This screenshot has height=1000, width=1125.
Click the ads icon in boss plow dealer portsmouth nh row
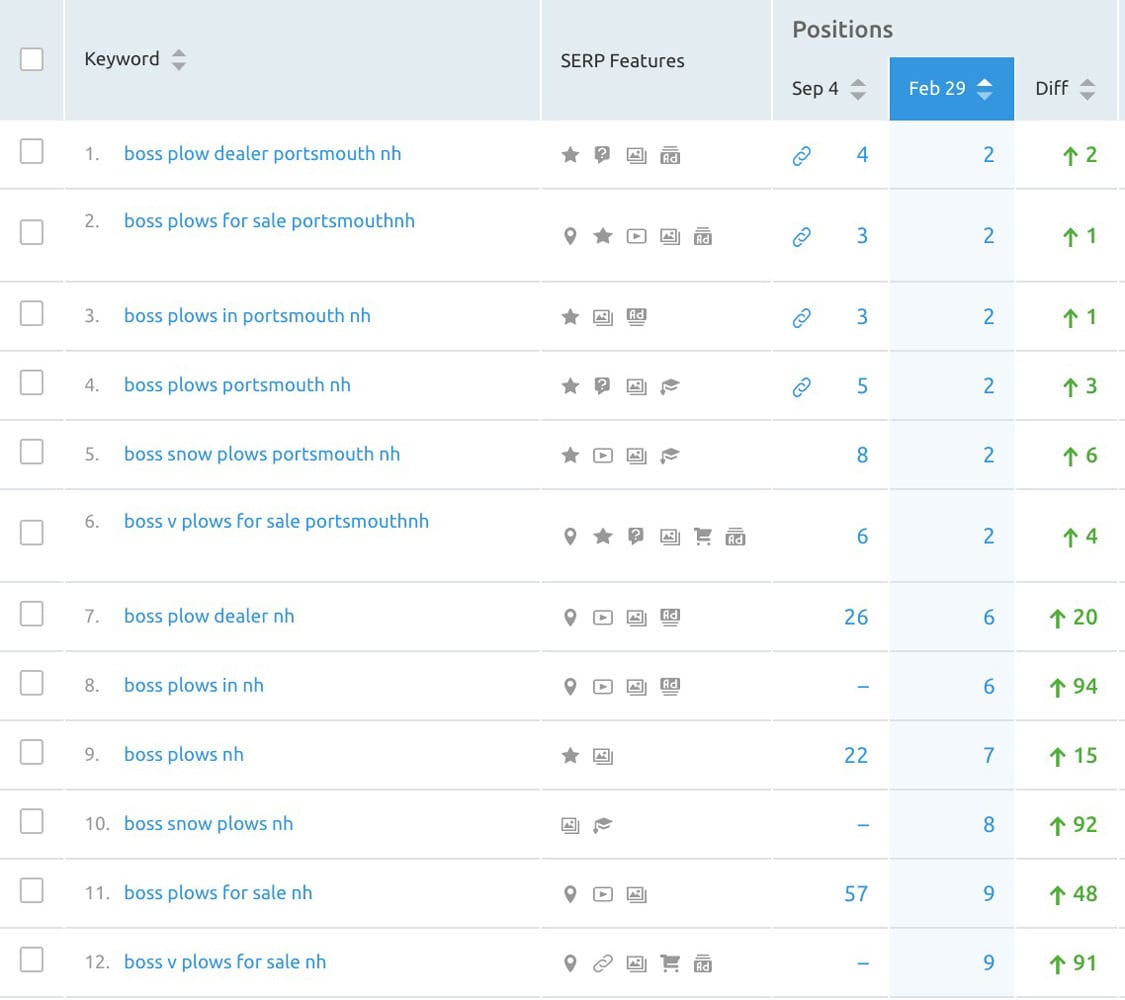point(669,155)
